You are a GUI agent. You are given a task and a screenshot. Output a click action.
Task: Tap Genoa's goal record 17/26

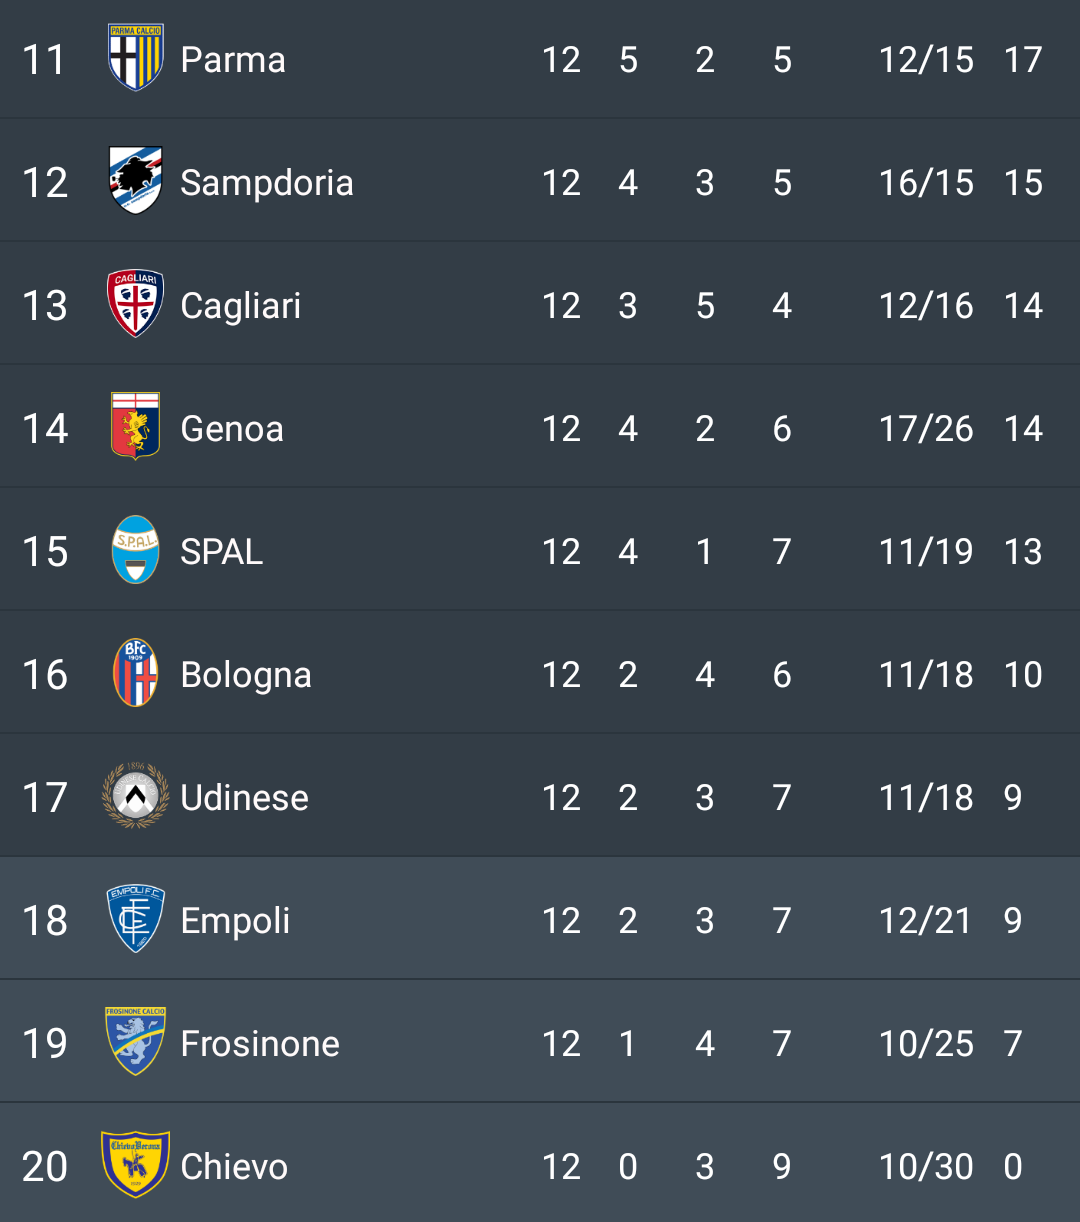click(x=926, y=429)
